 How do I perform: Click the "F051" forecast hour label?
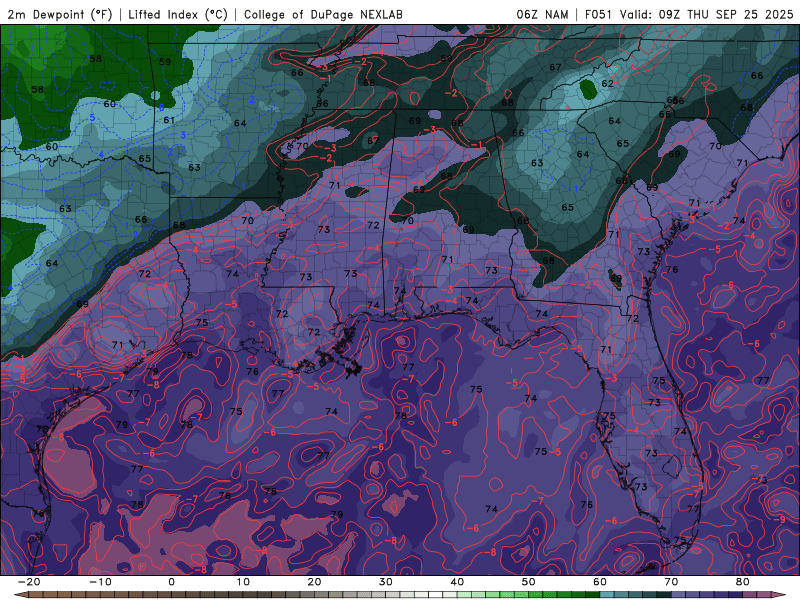pos(599,15)
